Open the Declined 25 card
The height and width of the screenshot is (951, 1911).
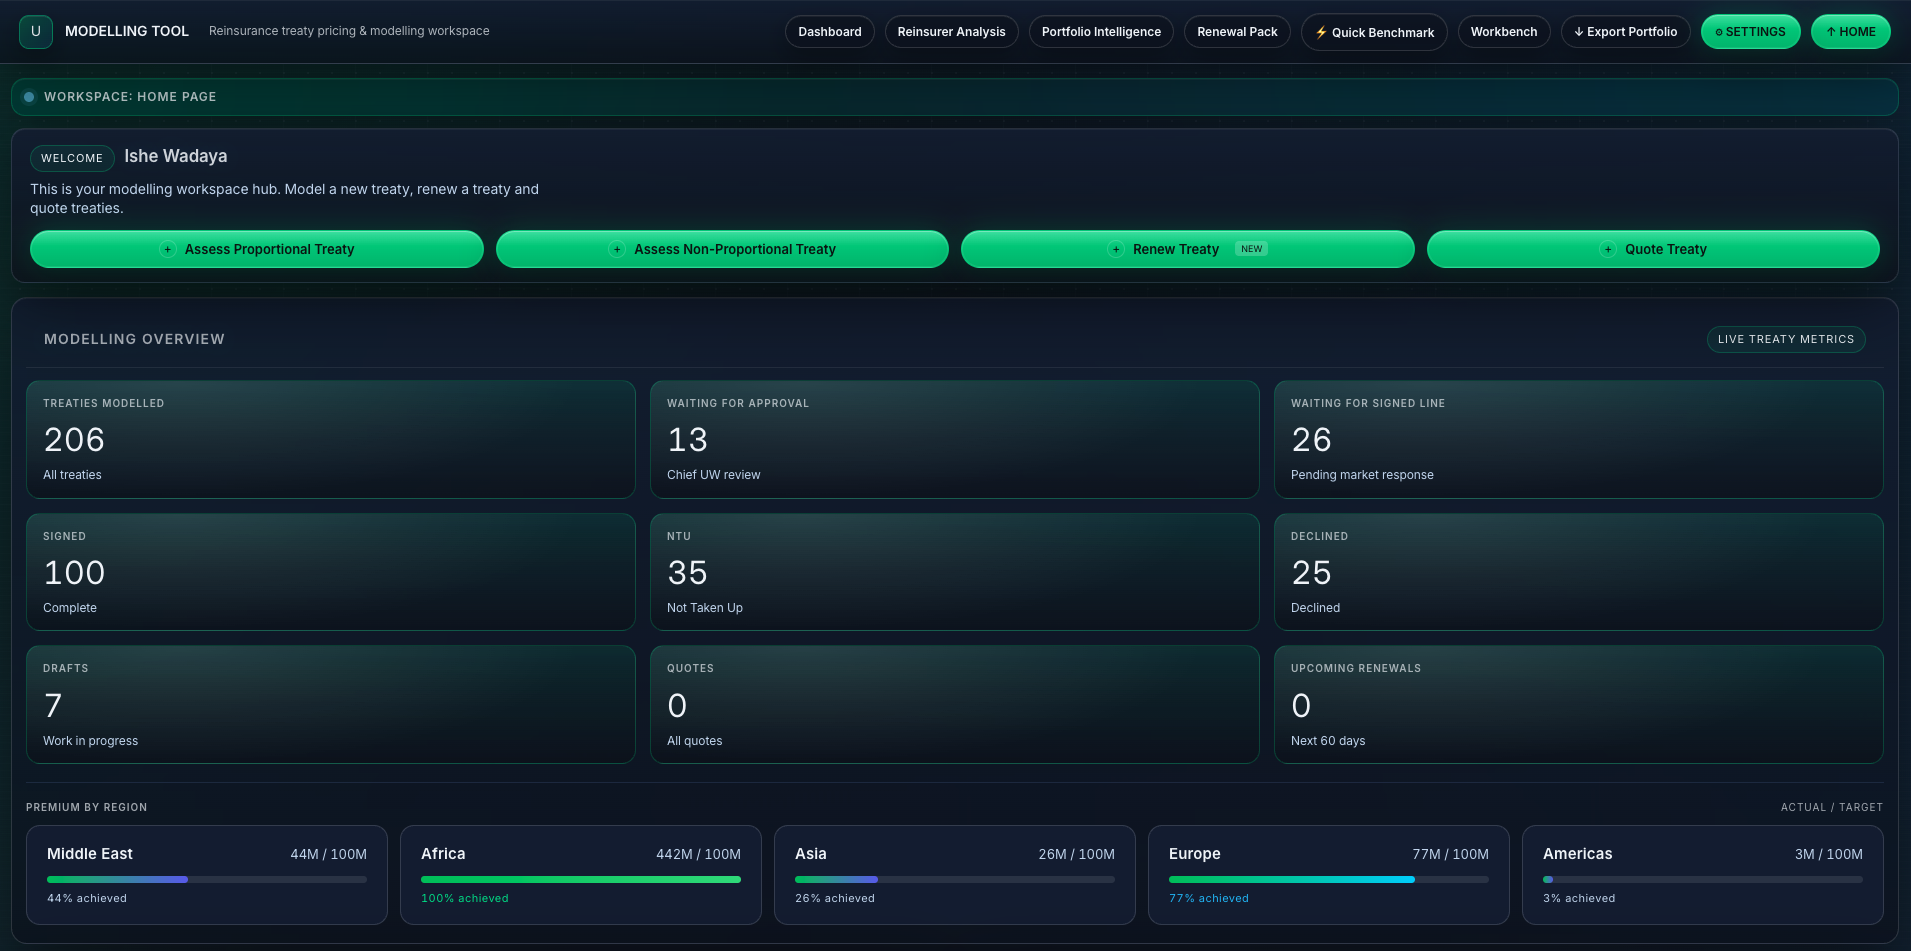(1578, 572)
